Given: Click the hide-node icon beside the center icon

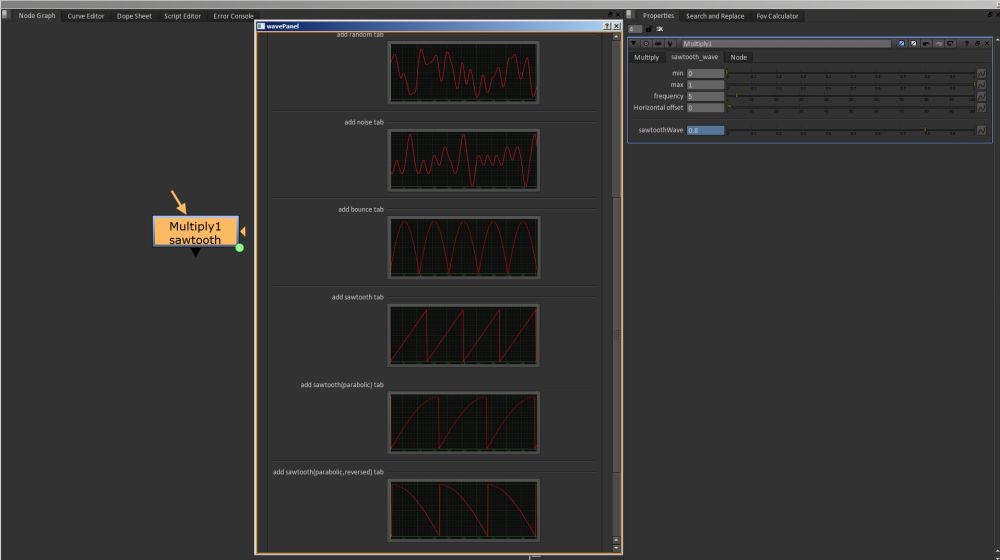Looking at the screenshot, I should click(658, 43).
